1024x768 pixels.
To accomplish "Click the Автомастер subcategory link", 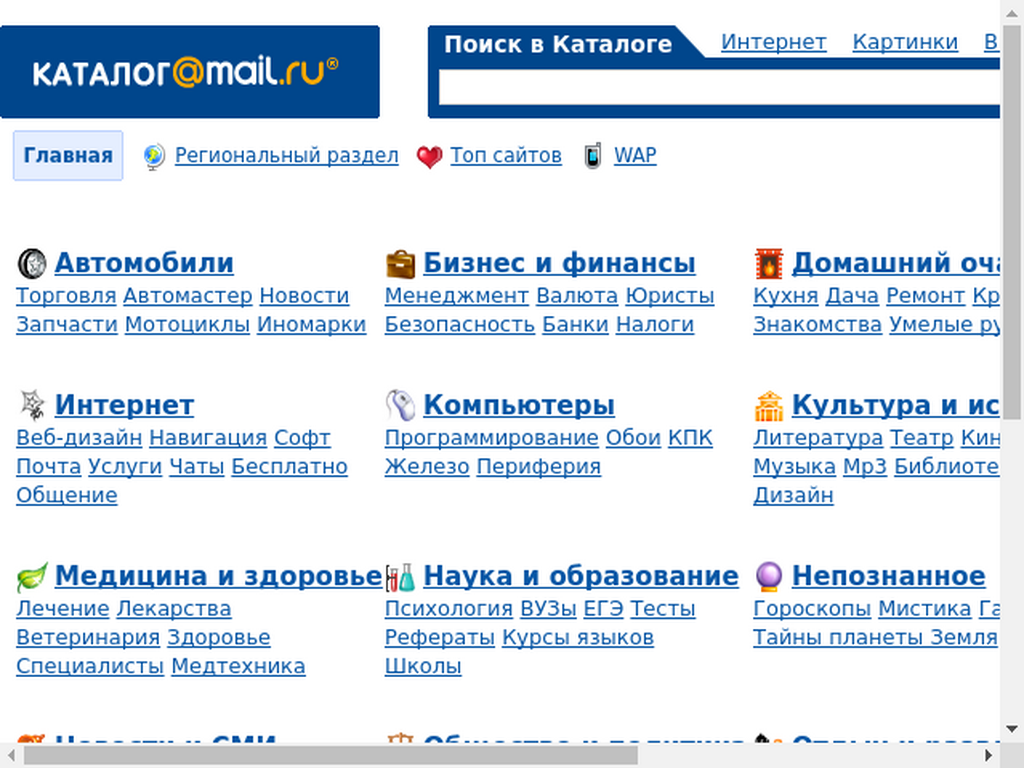I will pyautogui.click(x=187, y=296).
